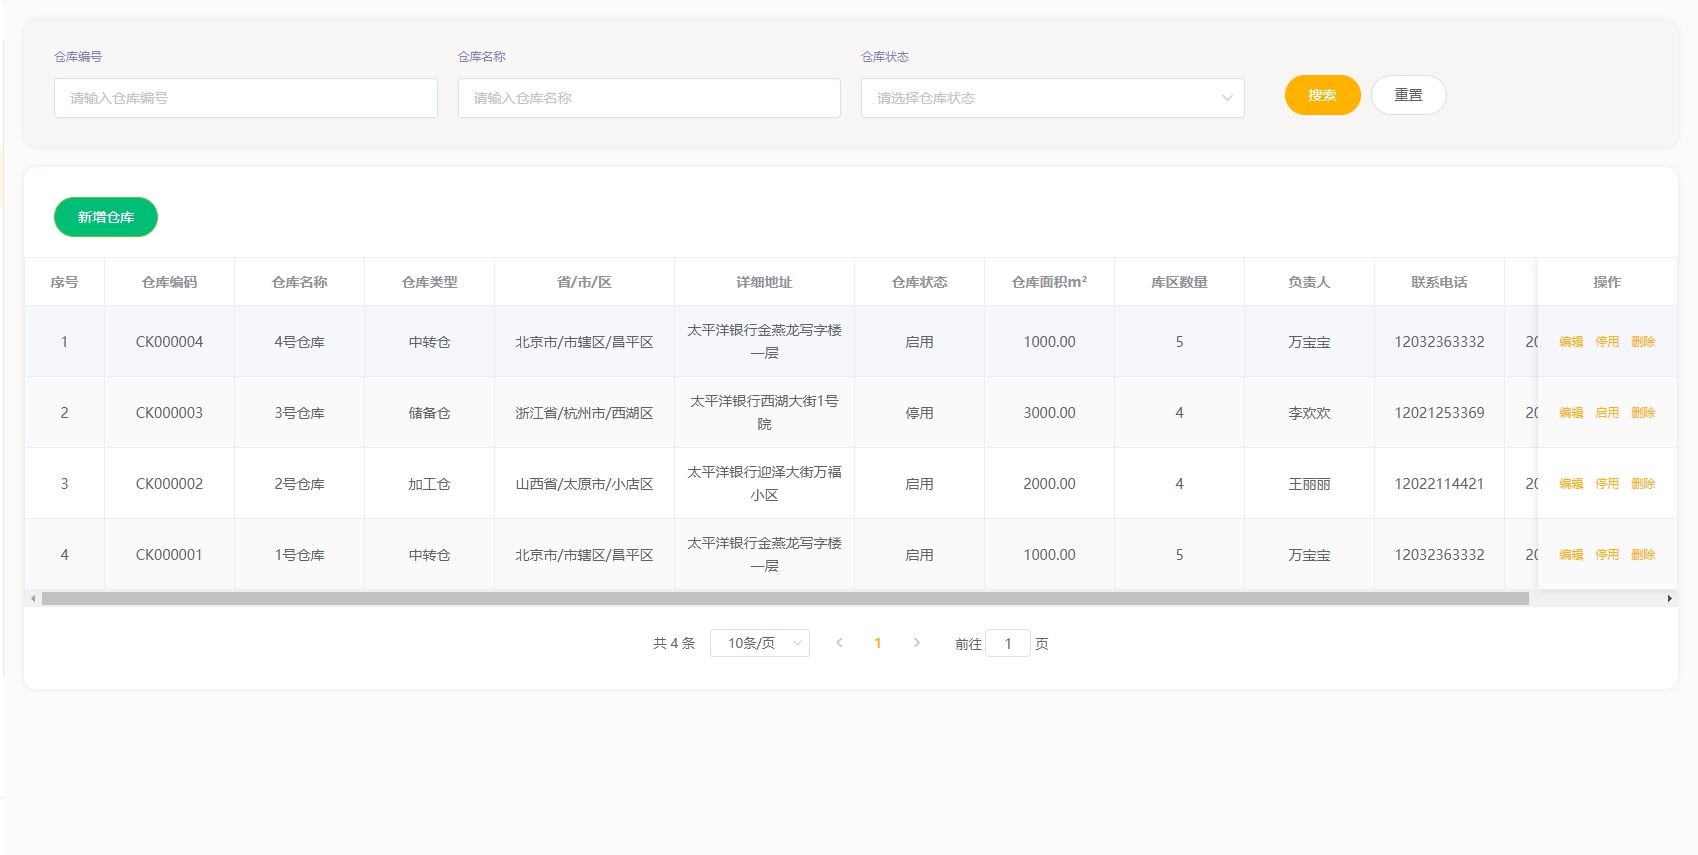Screen dimensions: 1698x855
Task: Click the 李欢欢 manager cell
Action: point(1309,413)
